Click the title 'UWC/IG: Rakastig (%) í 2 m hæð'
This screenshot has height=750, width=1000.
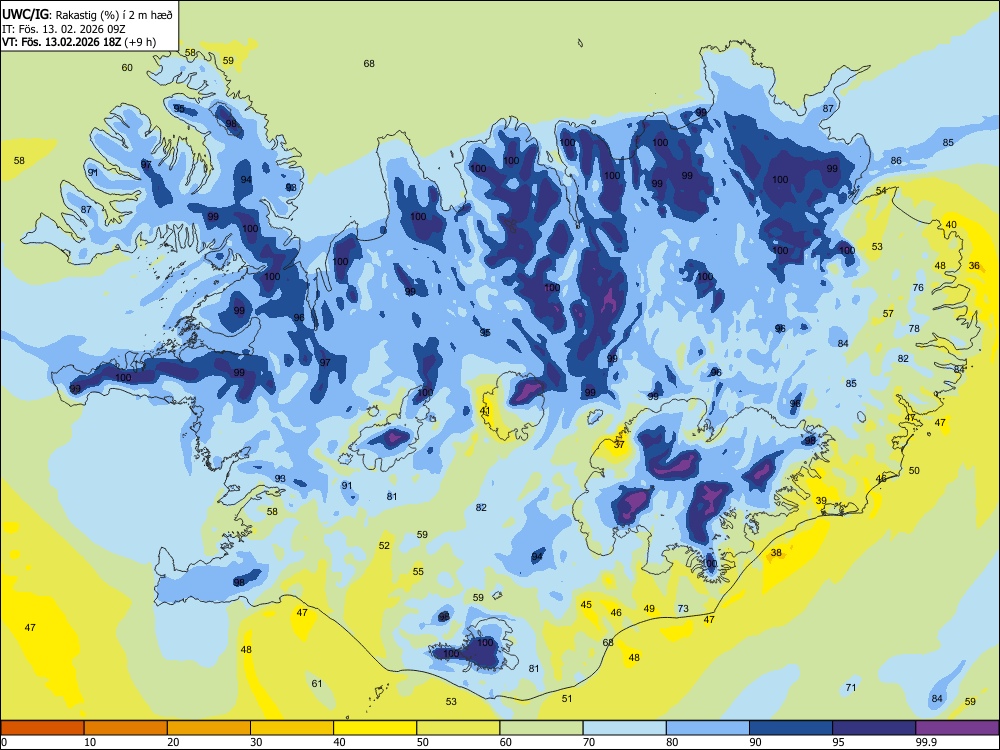[x=87, y=14]
